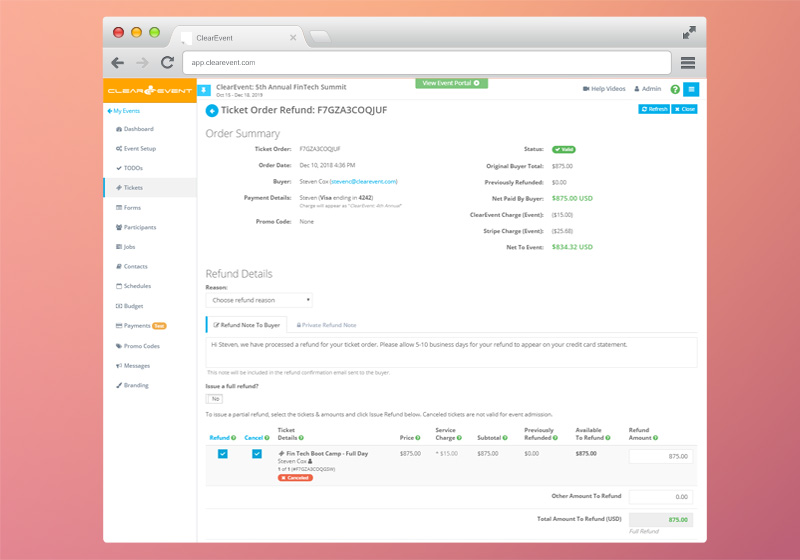Click the Refresh button

[x=654, y=109]
